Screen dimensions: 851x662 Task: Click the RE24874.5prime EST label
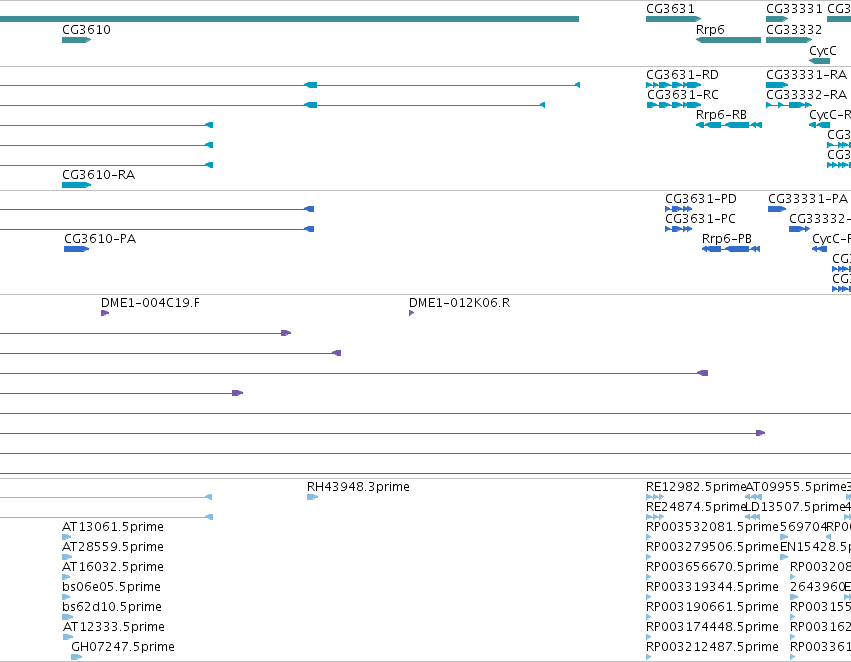pyautogui.click(x=696, y=507)
